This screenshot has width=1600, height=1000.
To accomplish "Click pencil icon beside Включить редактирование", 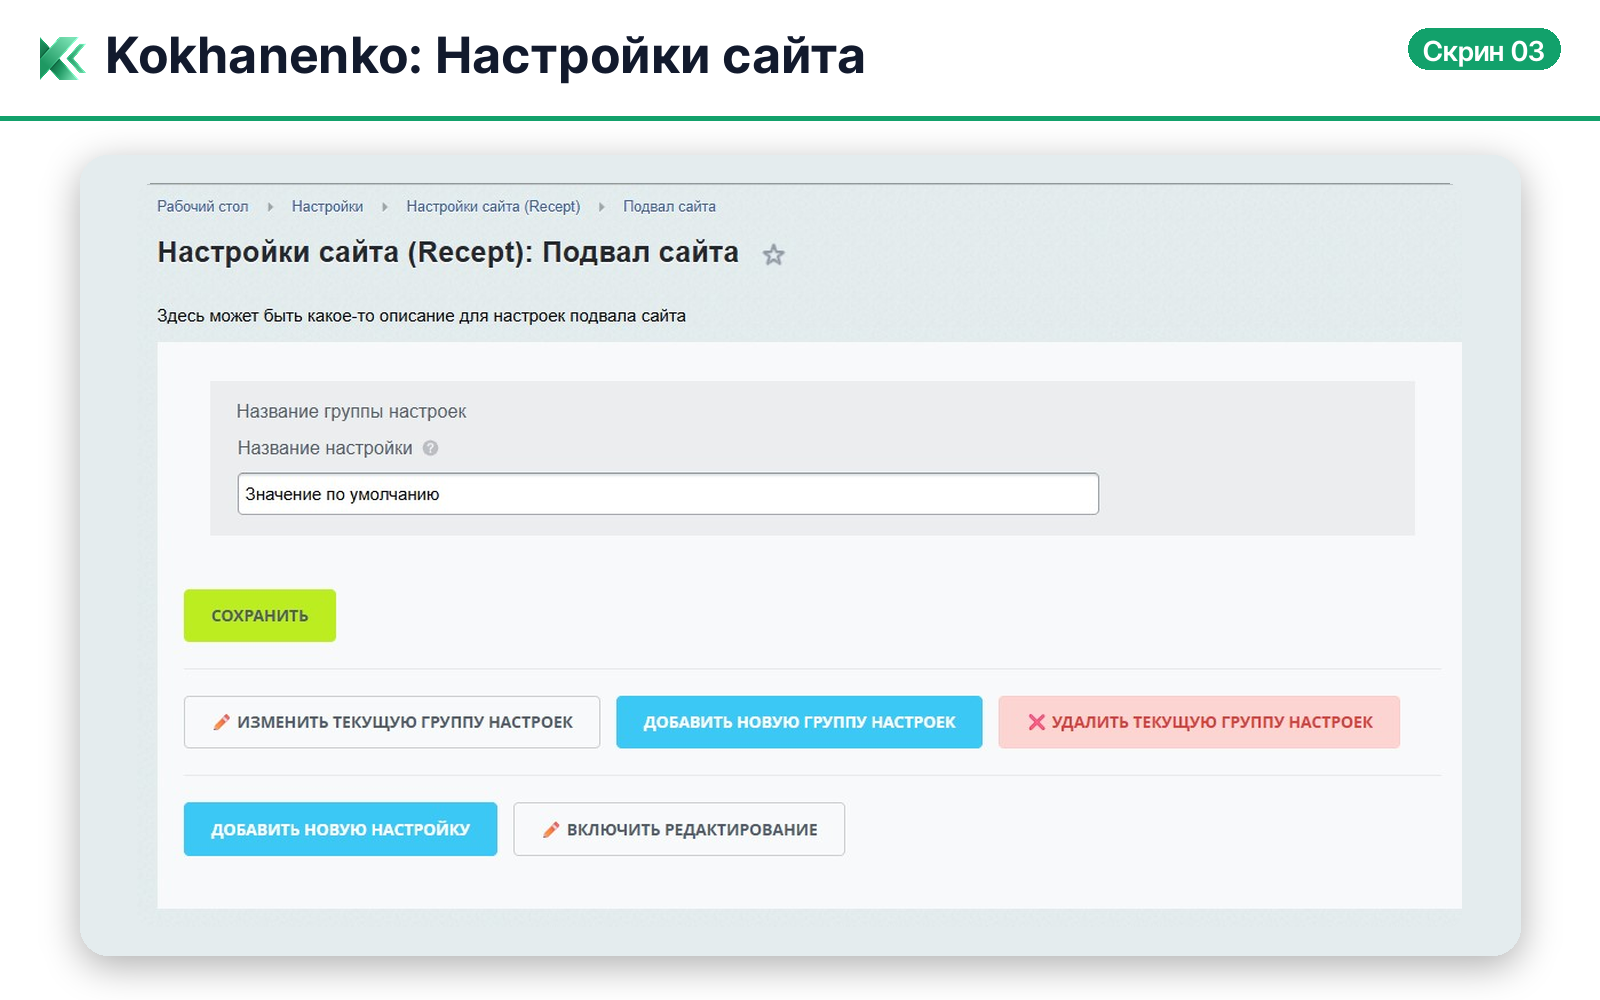I will coord(550,829).
